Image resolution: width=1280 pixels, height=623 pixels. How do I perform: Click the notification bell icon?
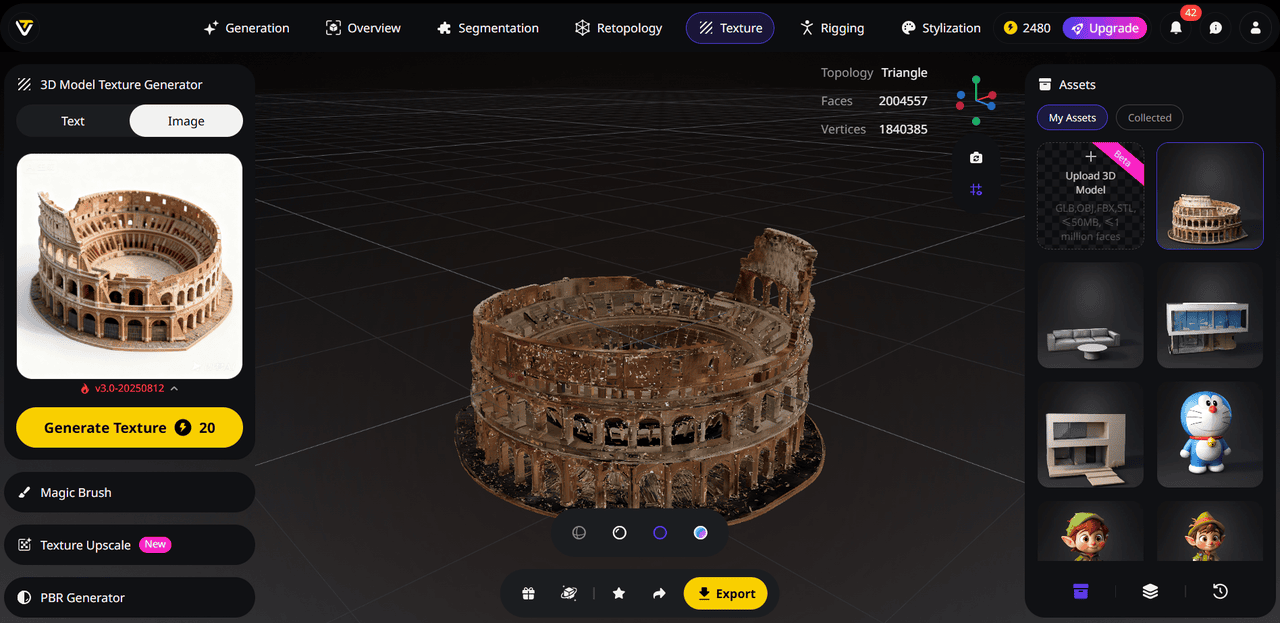[x=1176, y=28]
